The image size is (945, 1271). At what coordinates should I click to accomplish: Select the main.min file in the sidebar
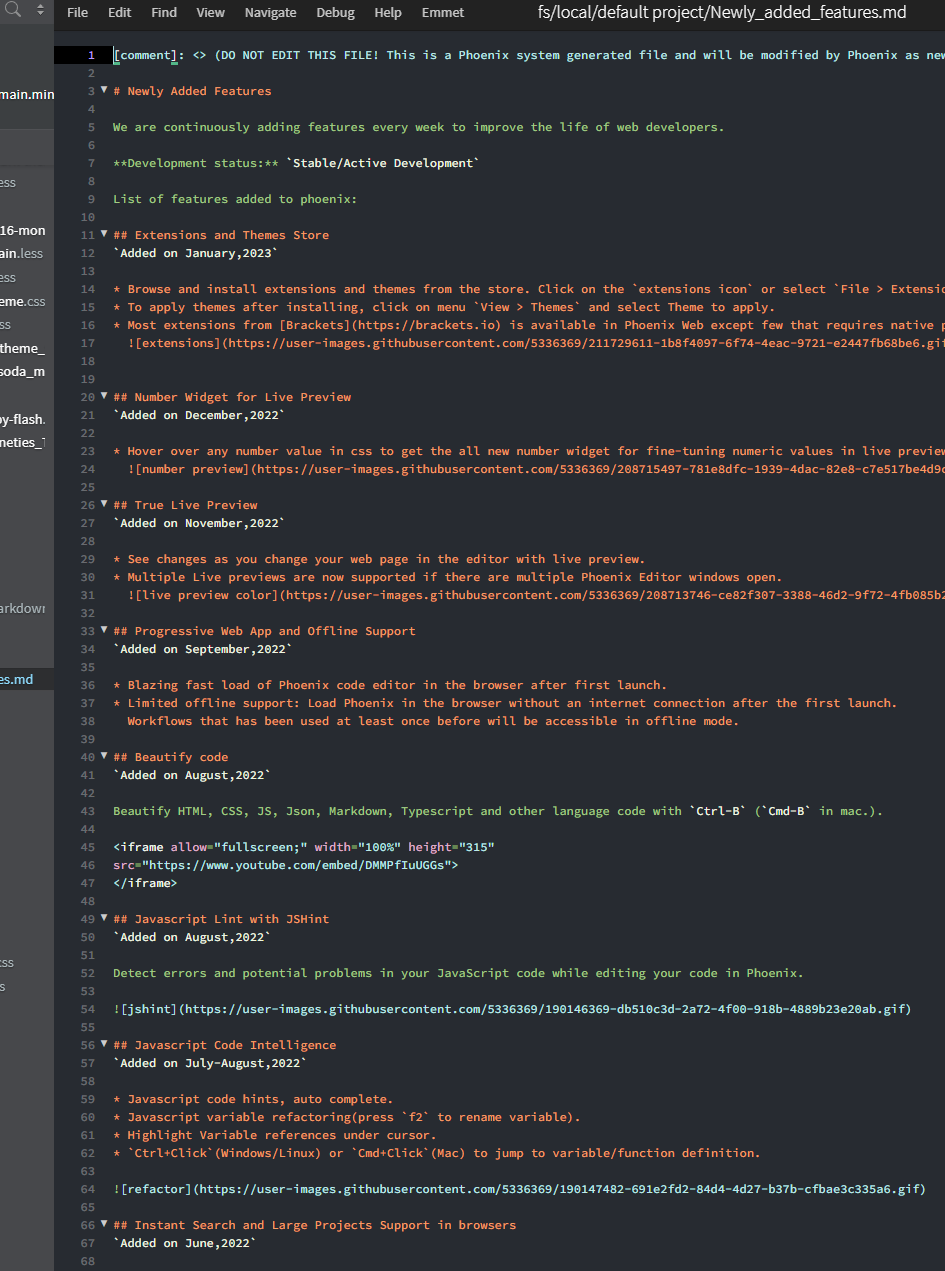[x=27, y=94]
